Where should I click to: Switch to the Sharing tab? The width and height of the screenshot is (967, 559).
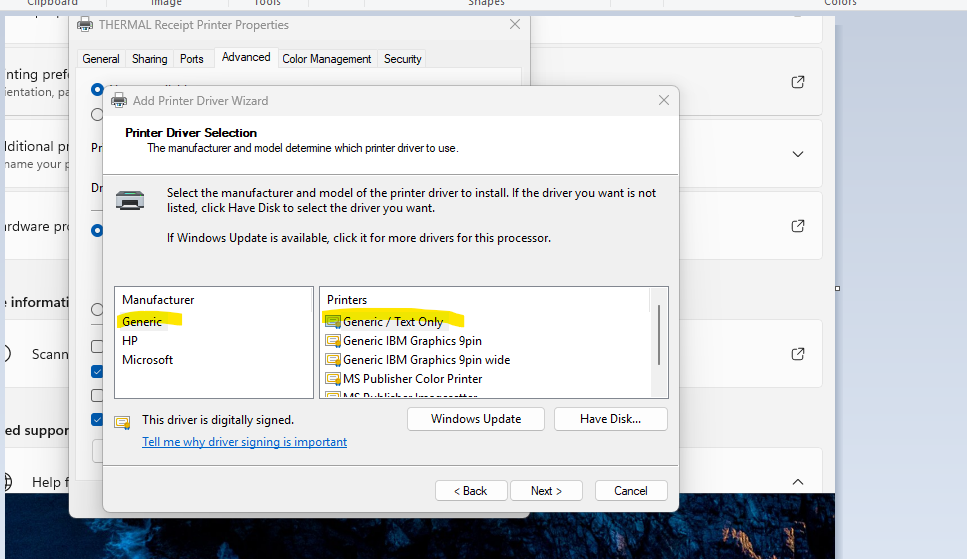tap(149, 59)
